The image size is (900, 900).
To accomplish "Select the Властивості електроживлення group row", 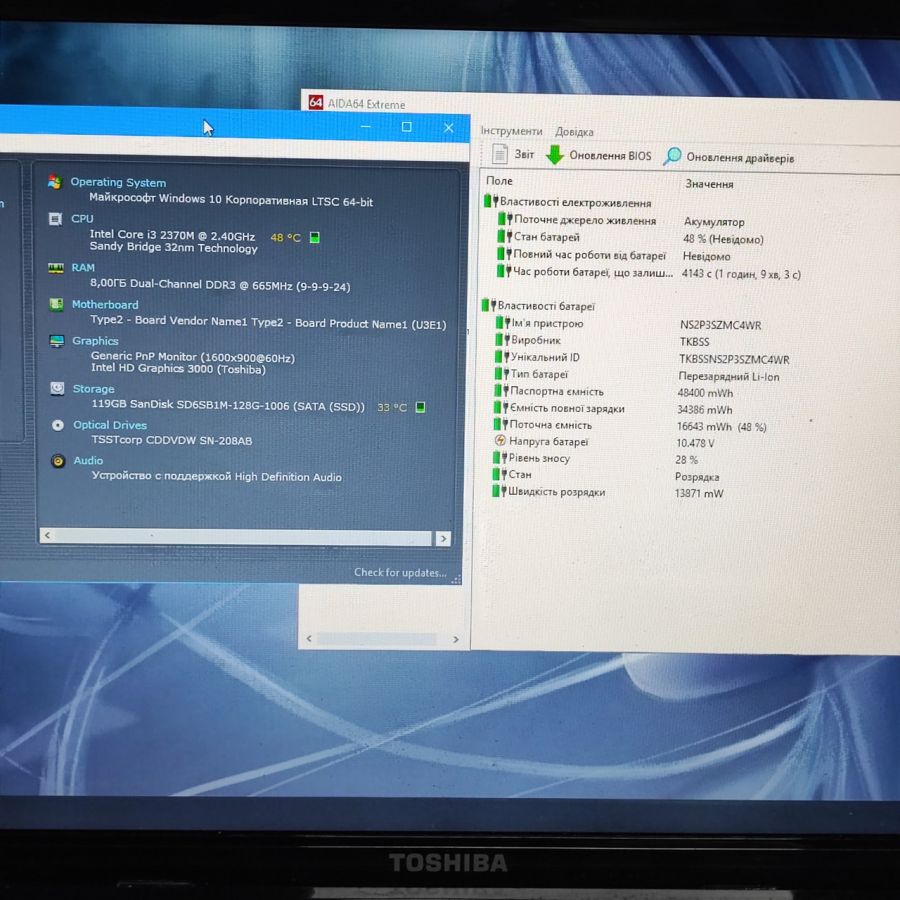I will coord(567,202).
